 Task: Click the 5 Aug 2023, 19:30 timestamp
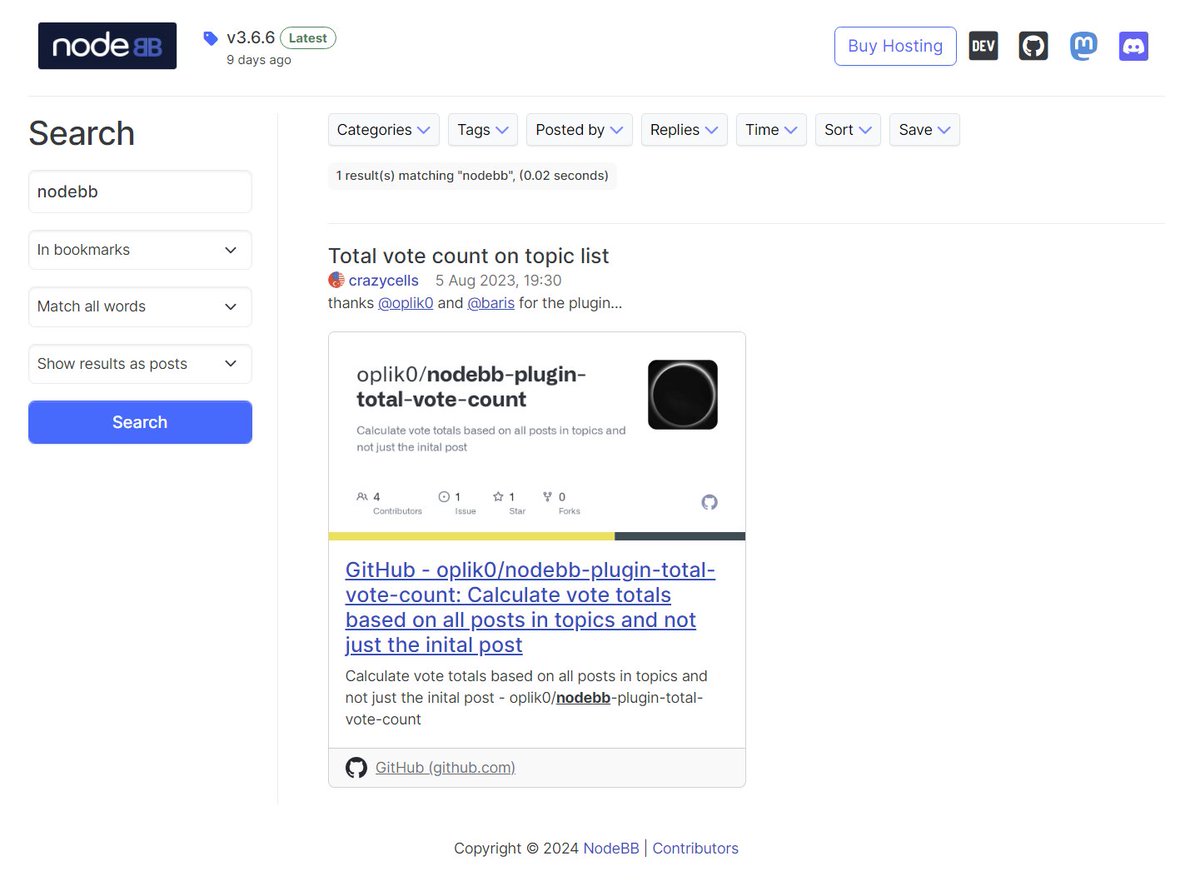pos(498,280)
